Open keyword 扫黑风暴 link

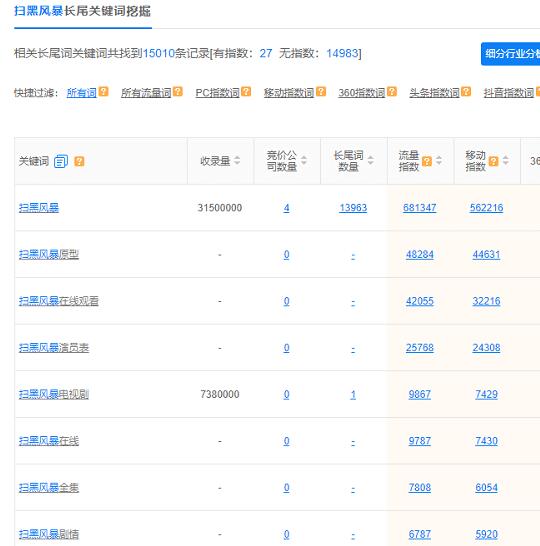click(39, 208)
